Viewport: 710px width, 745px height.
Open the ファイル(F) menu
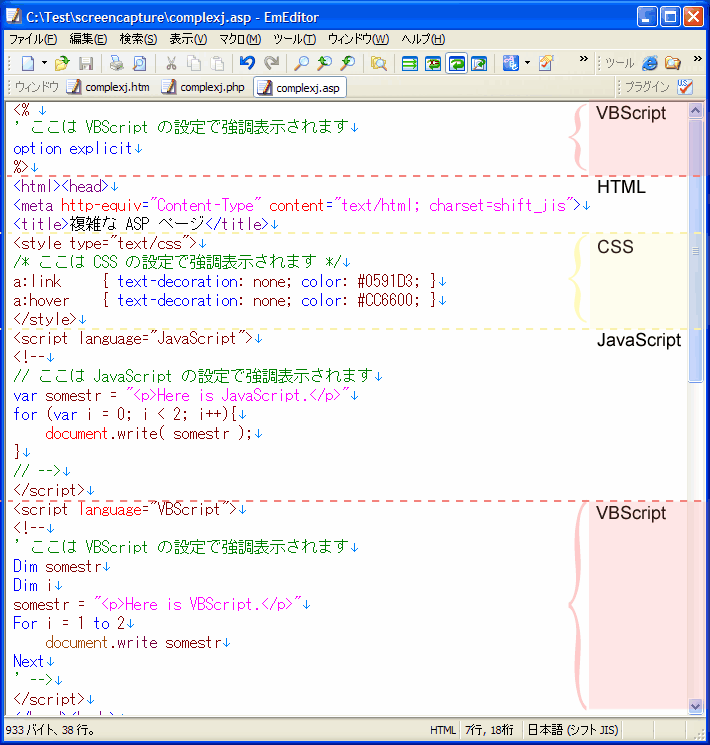pyautogui.click(x=33, y=39)
